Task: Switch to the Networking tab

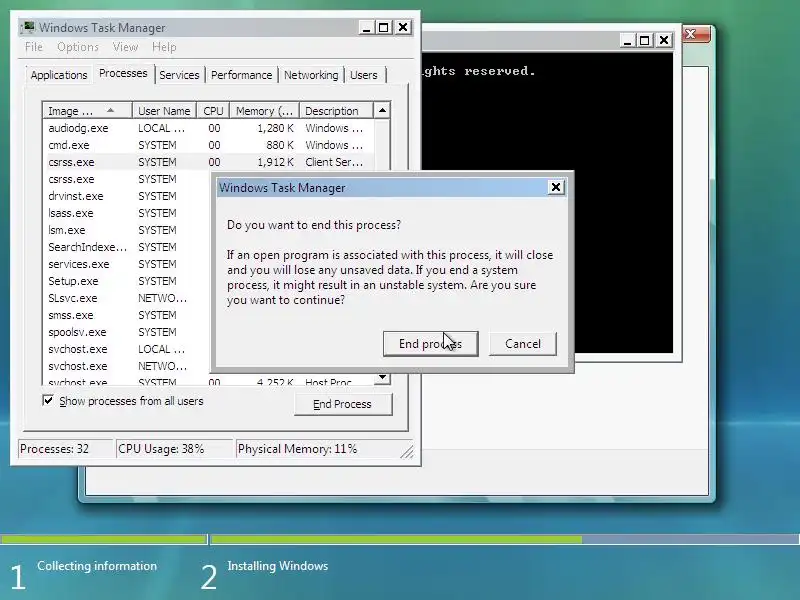Action: tap(311, 75)
